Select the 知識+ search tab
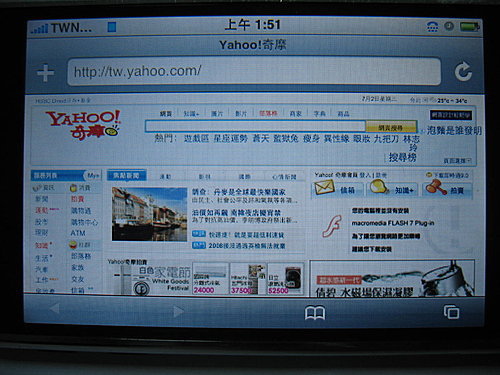The width and height of the screenshot is (500, 375). (191, 114)
